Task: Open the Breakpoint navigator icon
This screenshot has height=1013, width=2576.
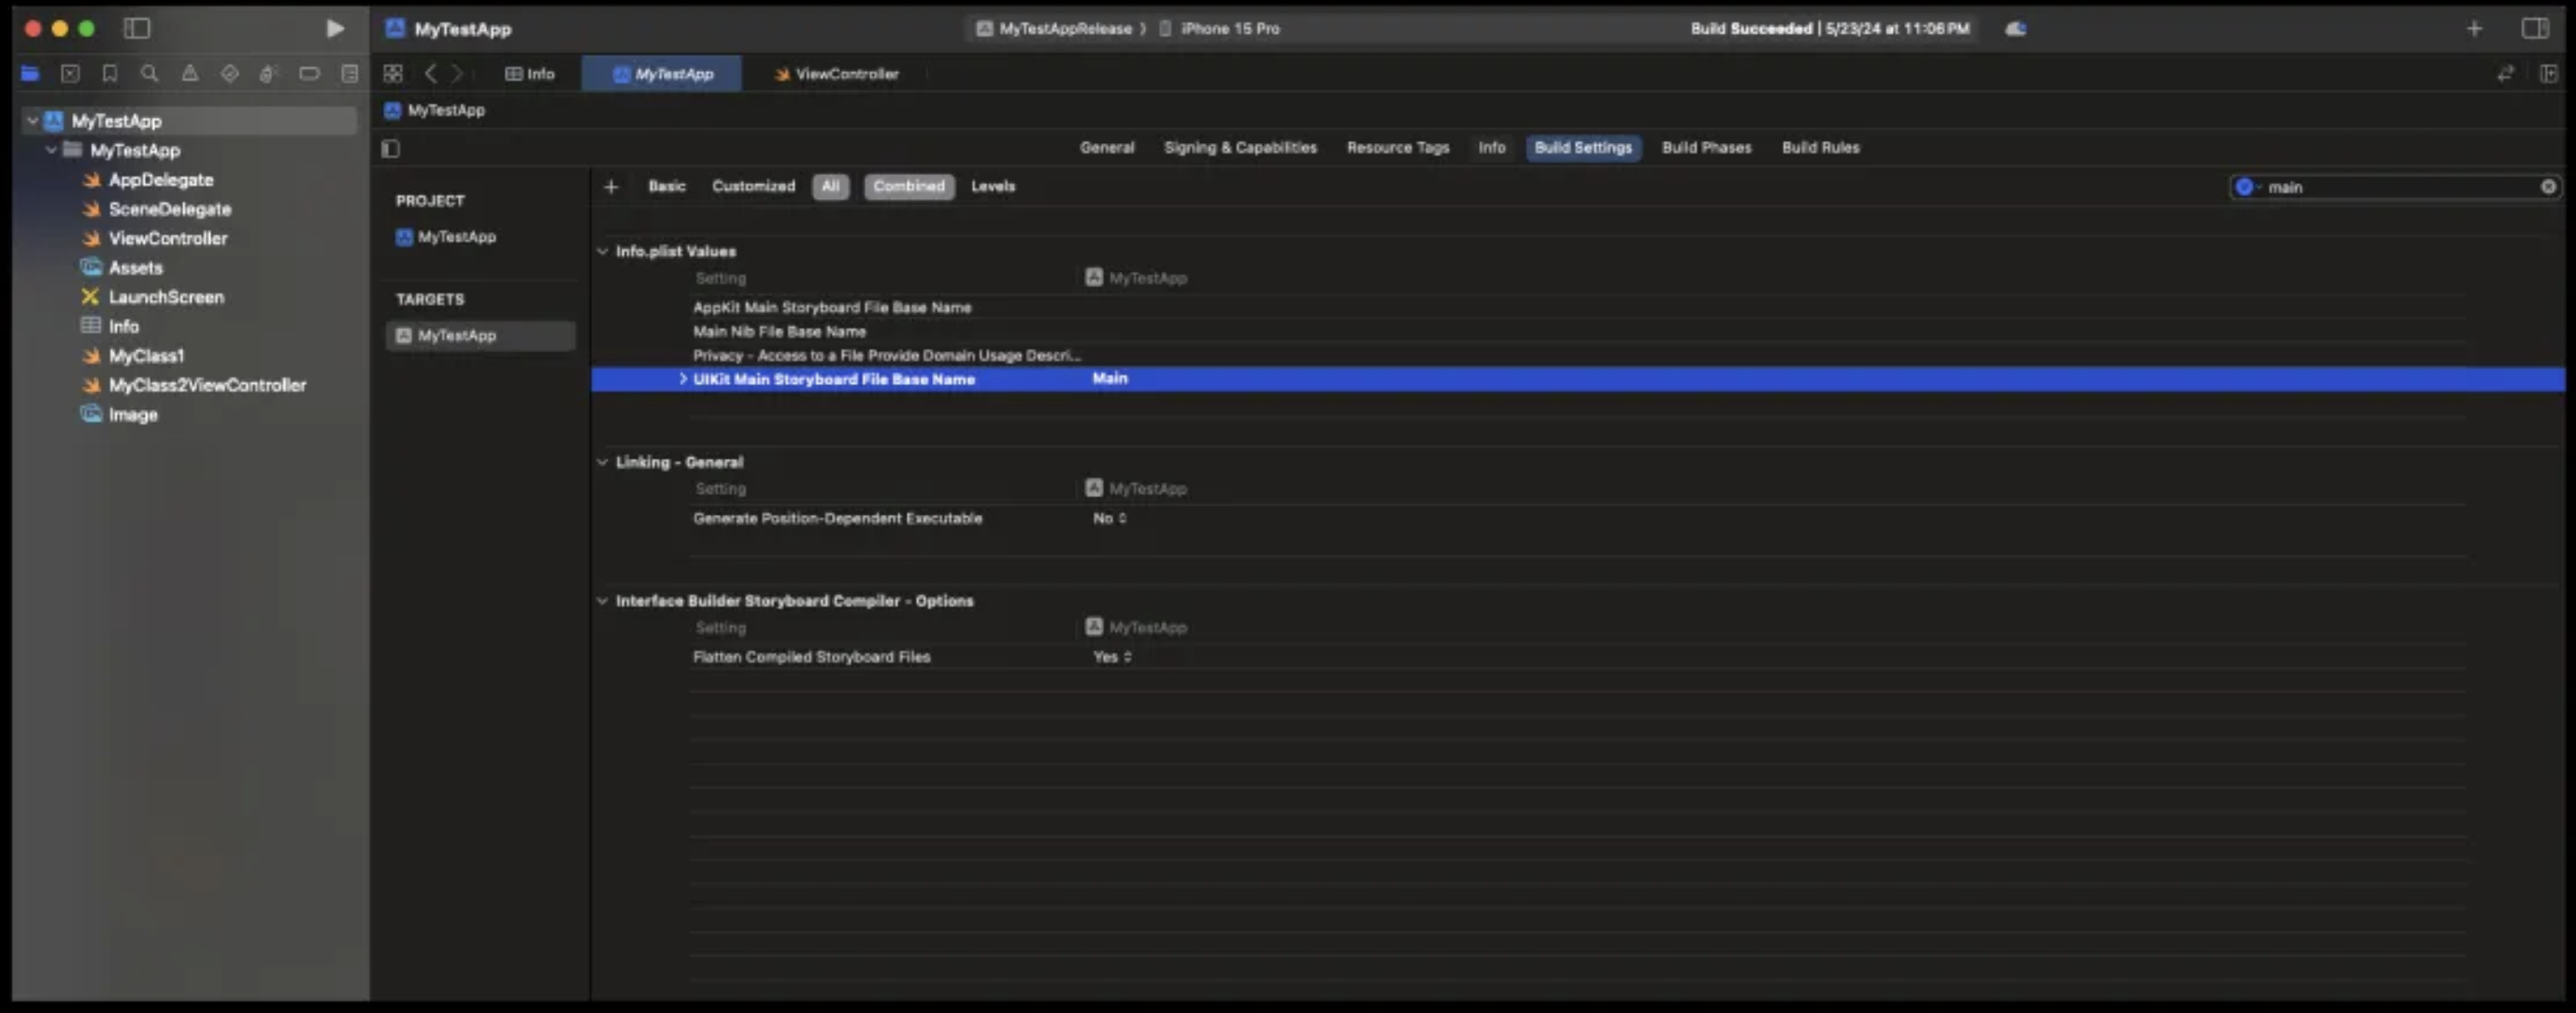Action: click(310, 73)
